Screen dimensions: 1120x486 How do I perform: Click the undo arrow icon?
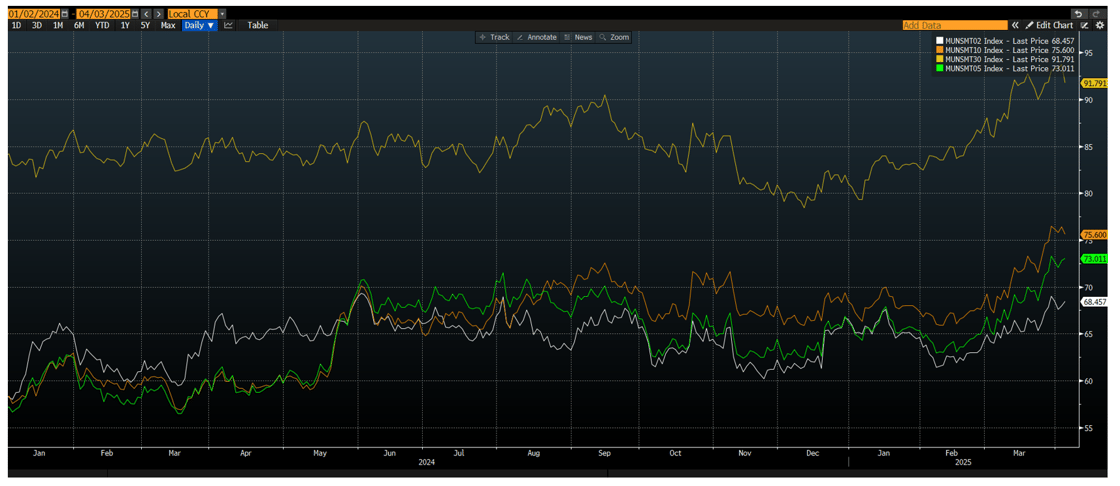tap(1078, 14)
